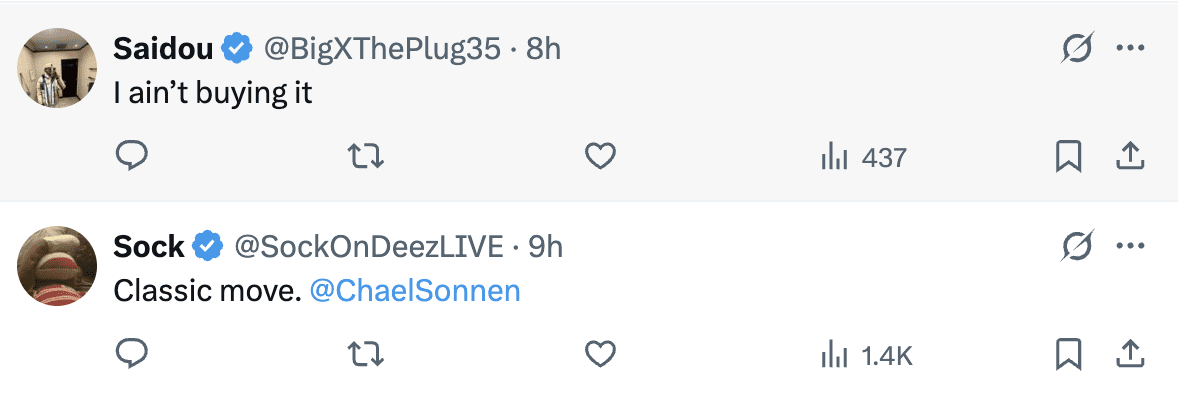The height and width of the screenshot is (396, 1178).
Task: Reply to Saidou's tweet
Action: pos(131,156)
